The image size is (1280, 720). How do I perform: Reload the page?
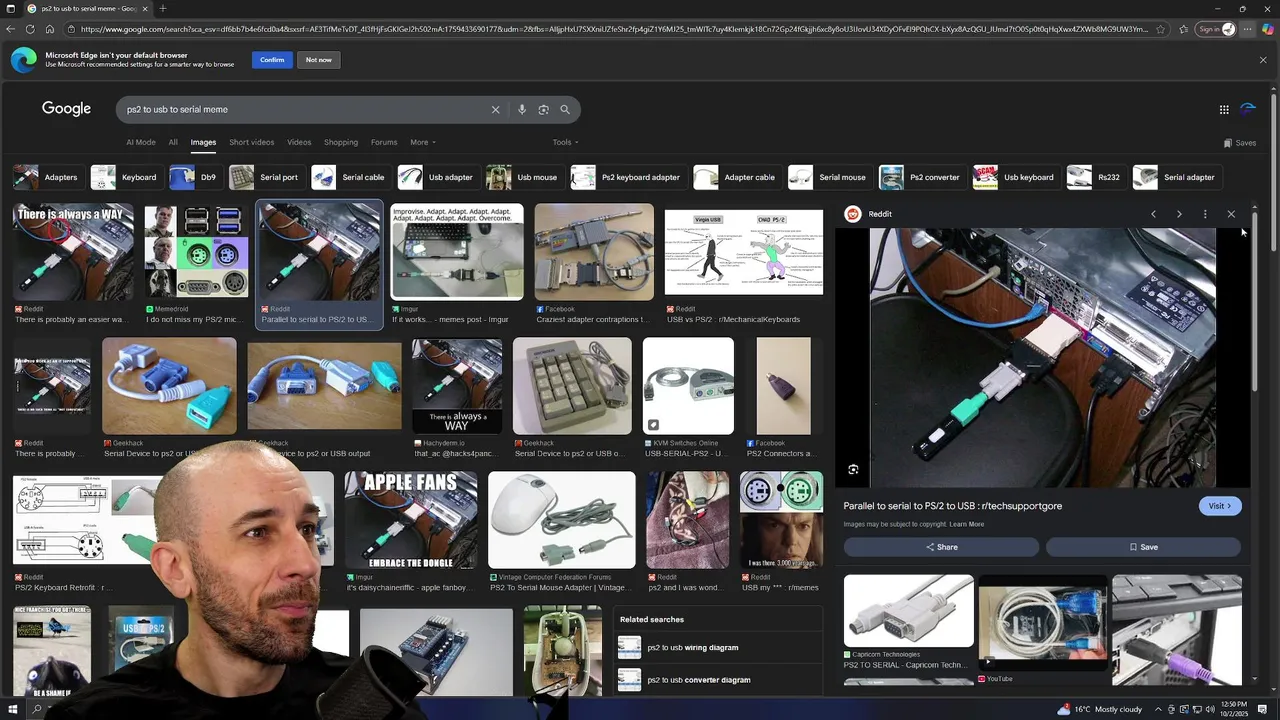point(30,29)
